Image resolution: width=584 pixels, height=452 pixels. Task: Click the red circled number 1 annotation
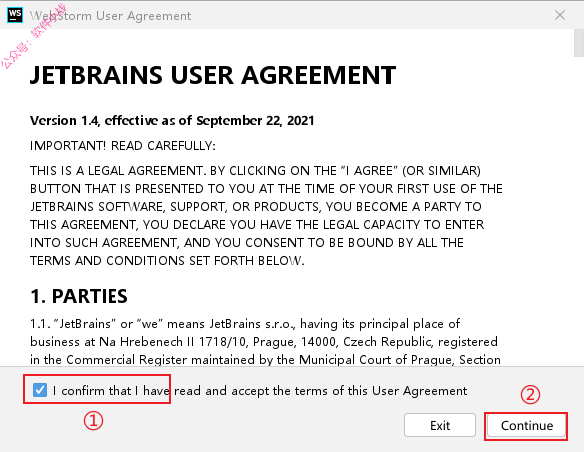coord(93,421)
